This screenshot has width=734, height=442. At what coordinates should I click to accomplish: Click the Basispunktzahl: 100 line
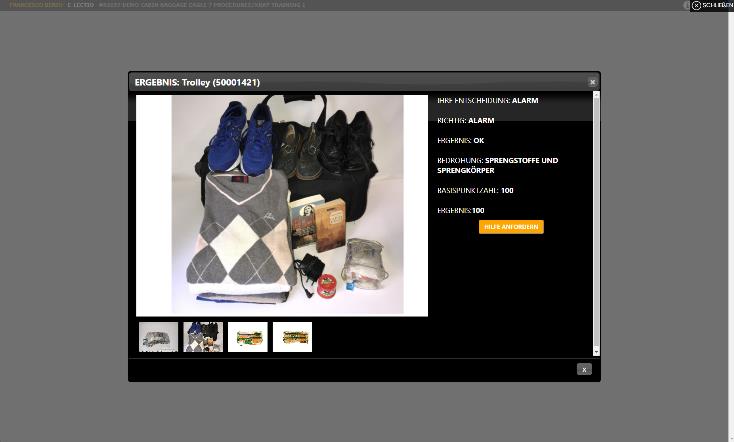coord(475,190)
